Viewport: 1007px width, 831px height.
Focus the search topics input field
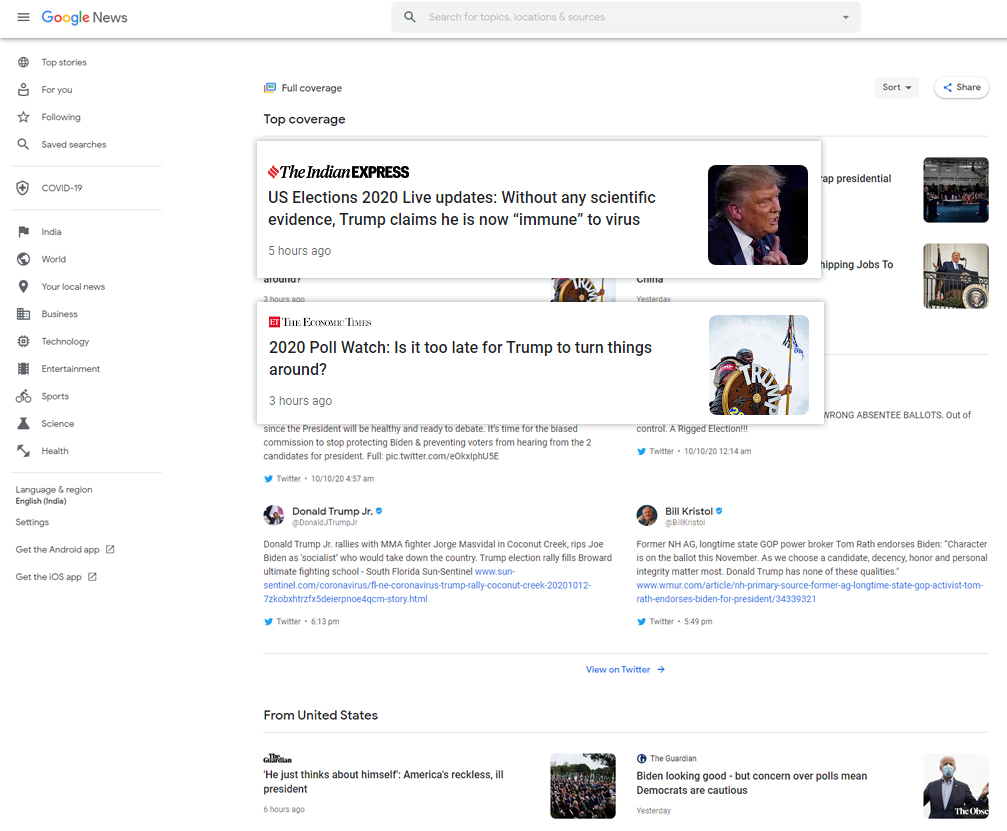coord(626,17)
